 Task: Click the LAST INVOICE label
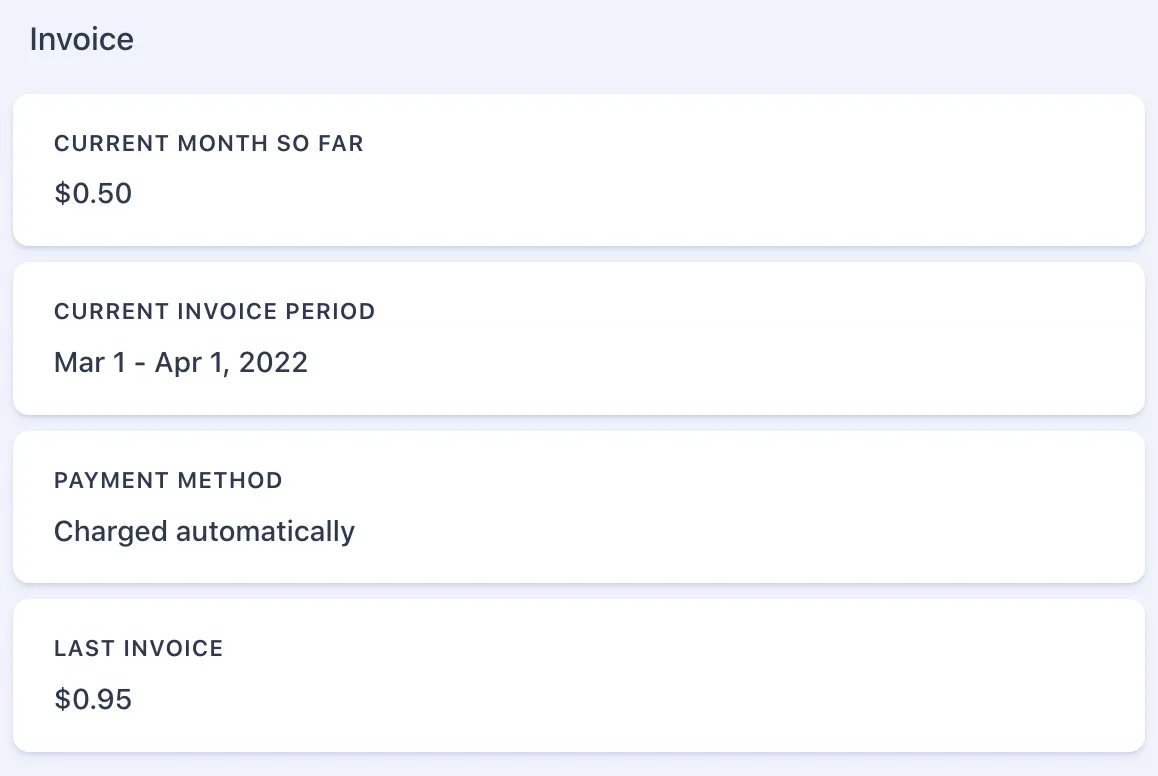(x=138, y=648)
